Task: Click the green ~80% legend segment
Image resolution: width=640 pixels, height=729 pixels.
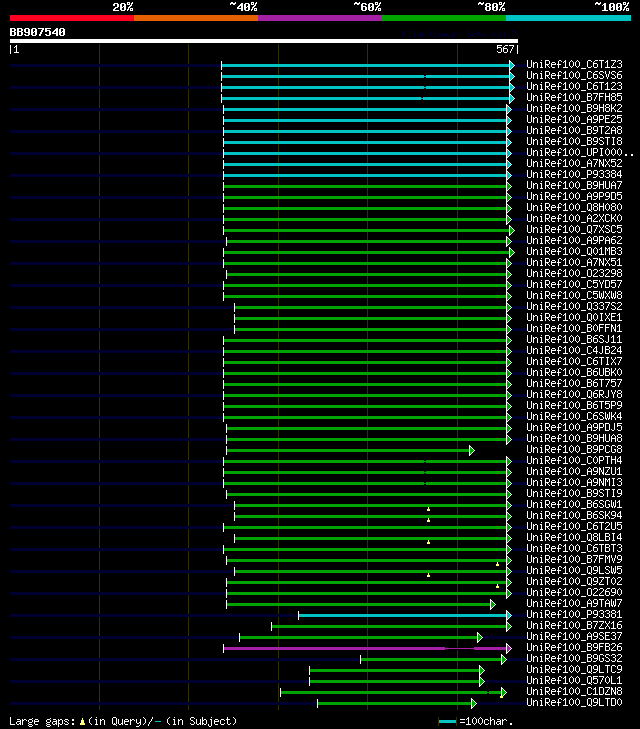Action: pyautogui.click(x=444, y=18)
